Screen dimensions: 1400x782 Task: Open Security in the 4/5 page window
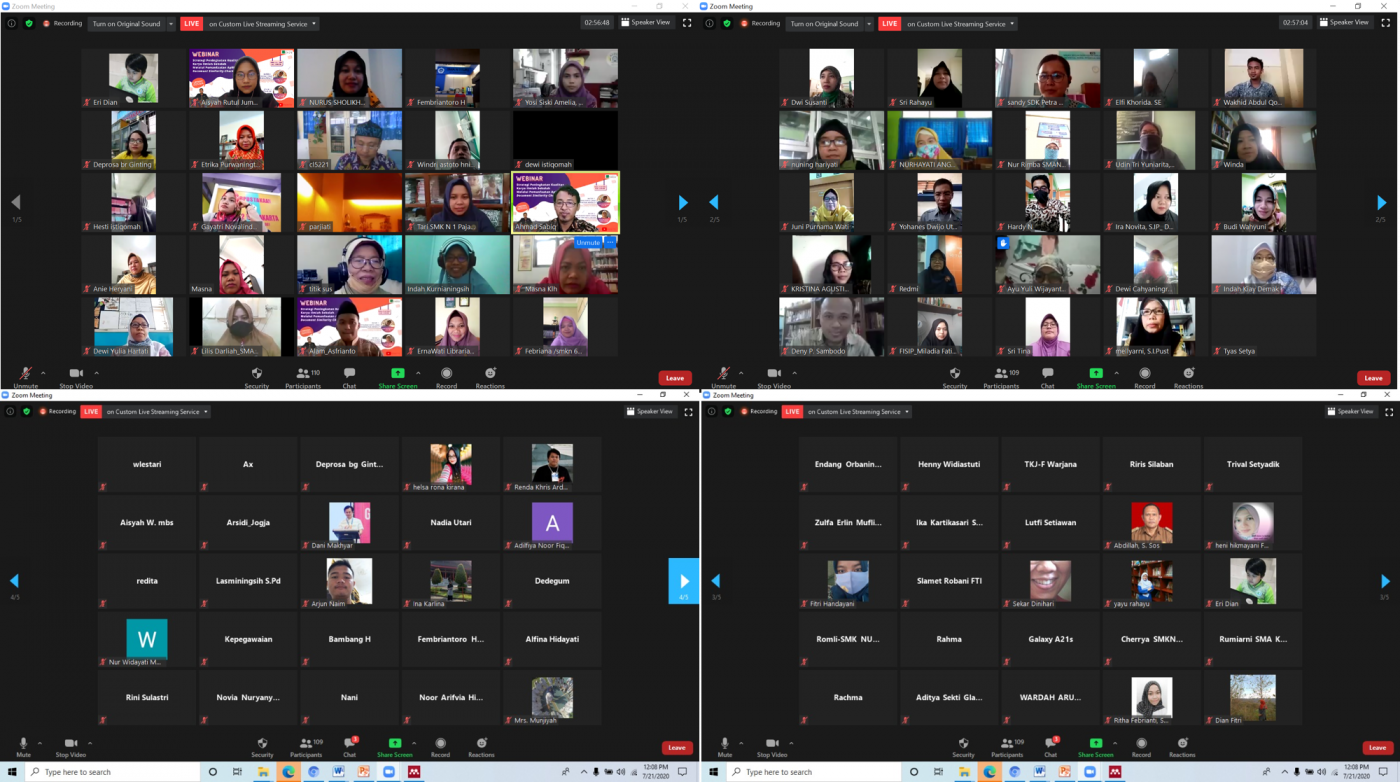(262, 746)
